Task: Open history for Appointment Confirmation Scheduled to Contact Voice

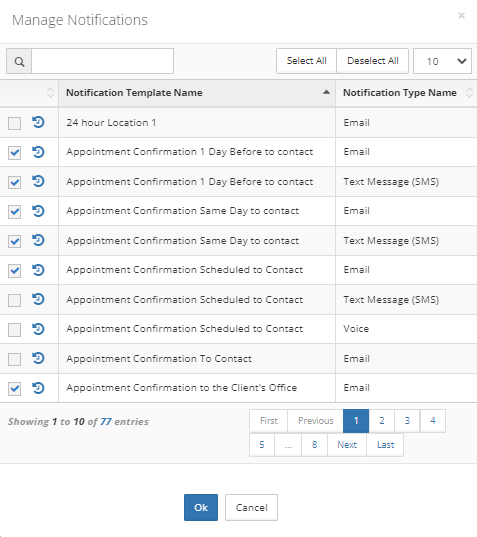Action: (x=38, y=329)
